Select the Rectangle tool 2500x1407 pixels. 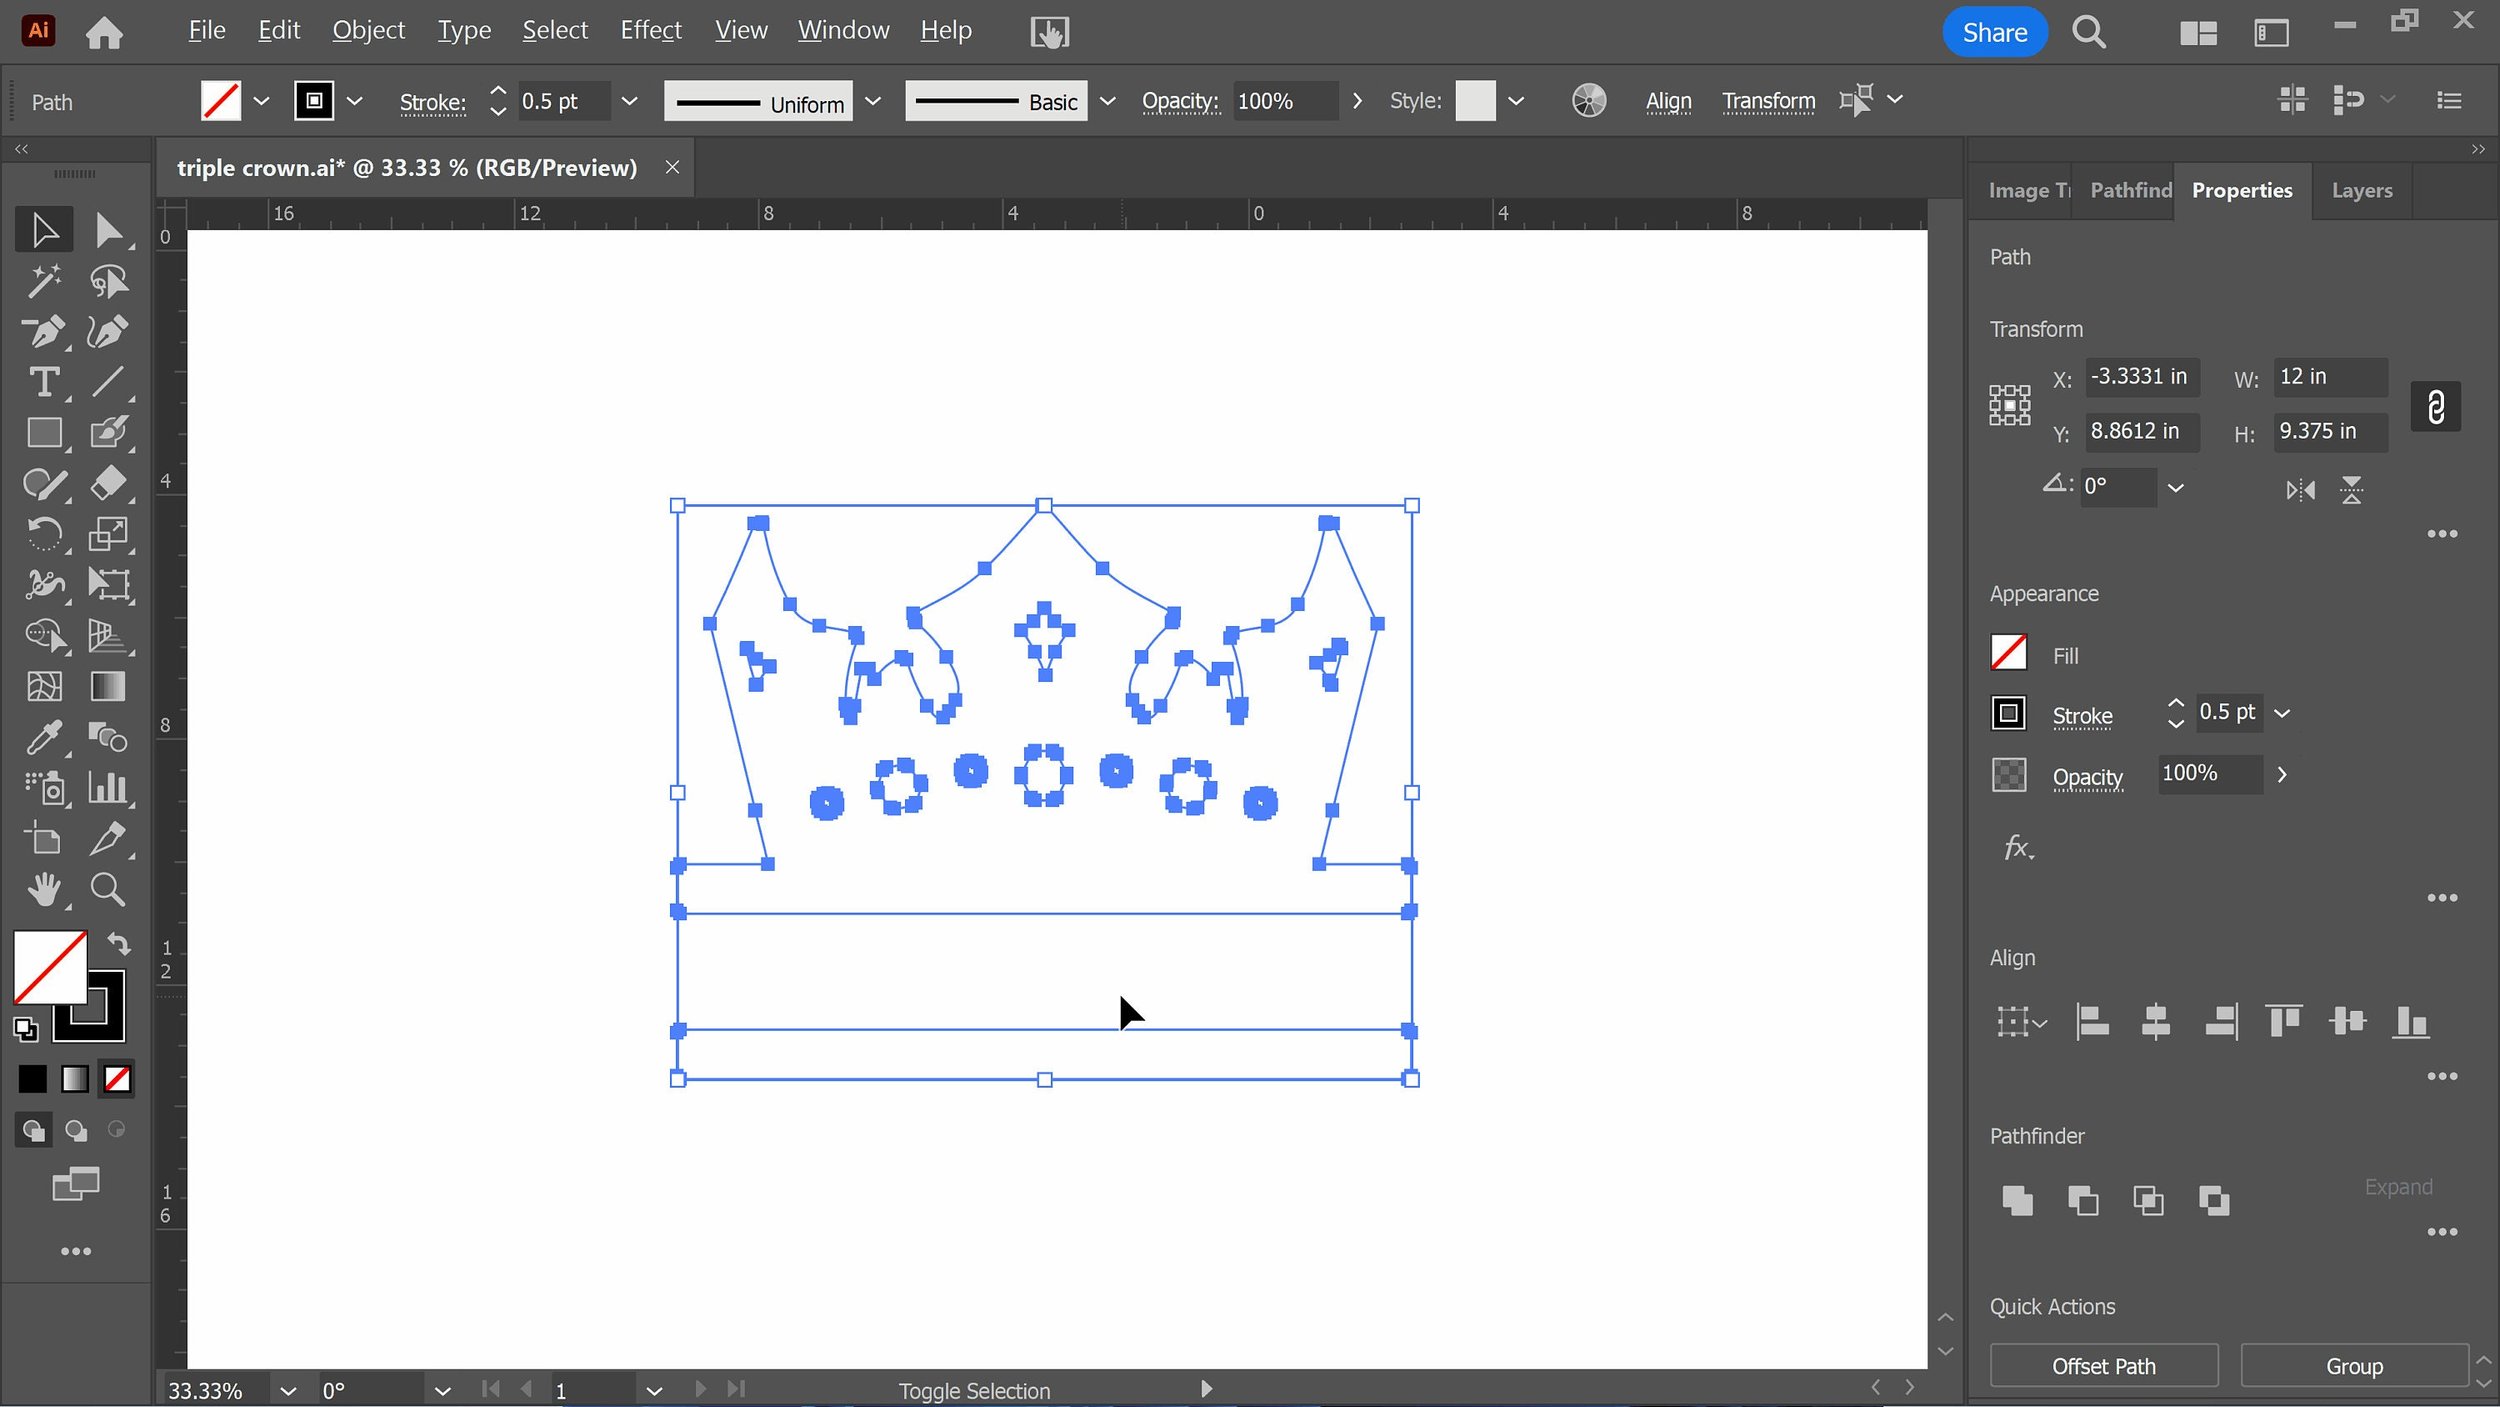(44, 433)
